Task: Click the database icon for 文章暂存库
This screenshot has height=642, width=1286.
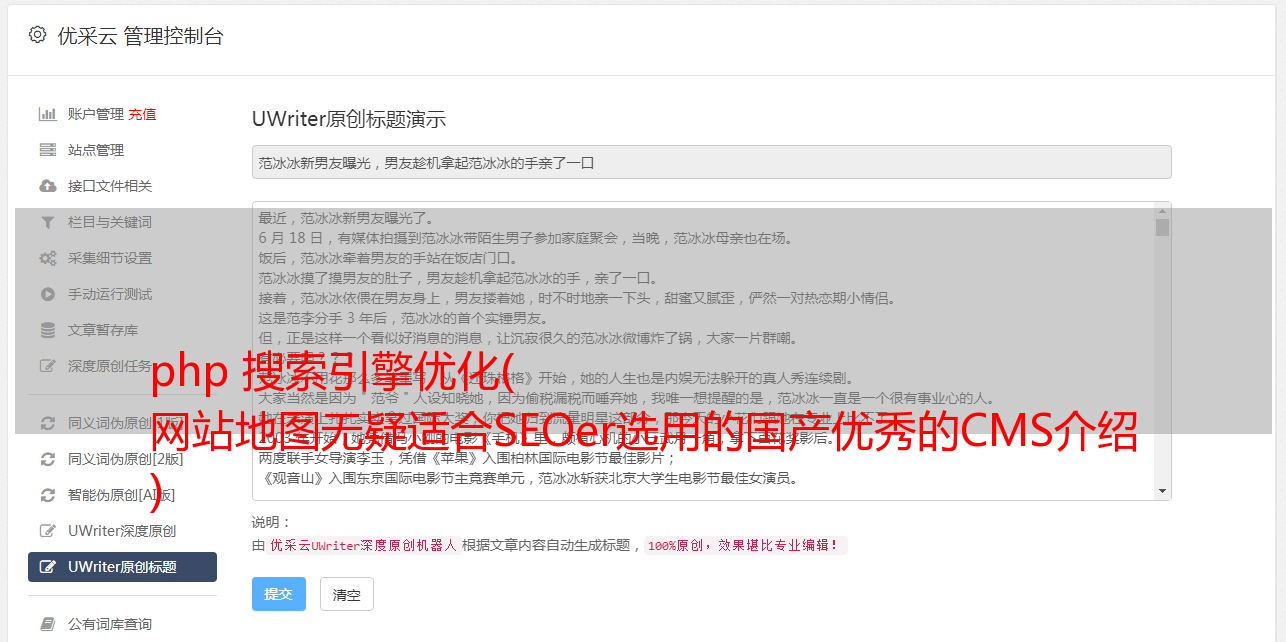Action: point(47,330)
